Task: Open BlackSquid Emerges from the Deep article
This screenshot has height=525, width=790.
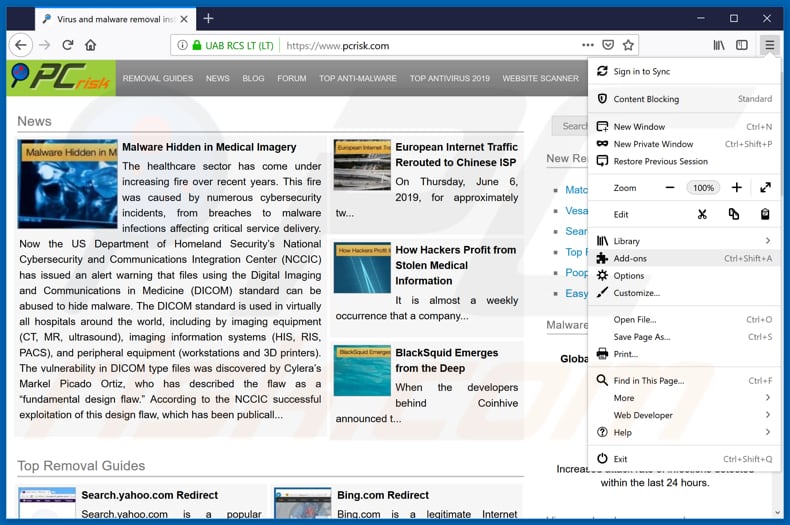Action: 446,360
